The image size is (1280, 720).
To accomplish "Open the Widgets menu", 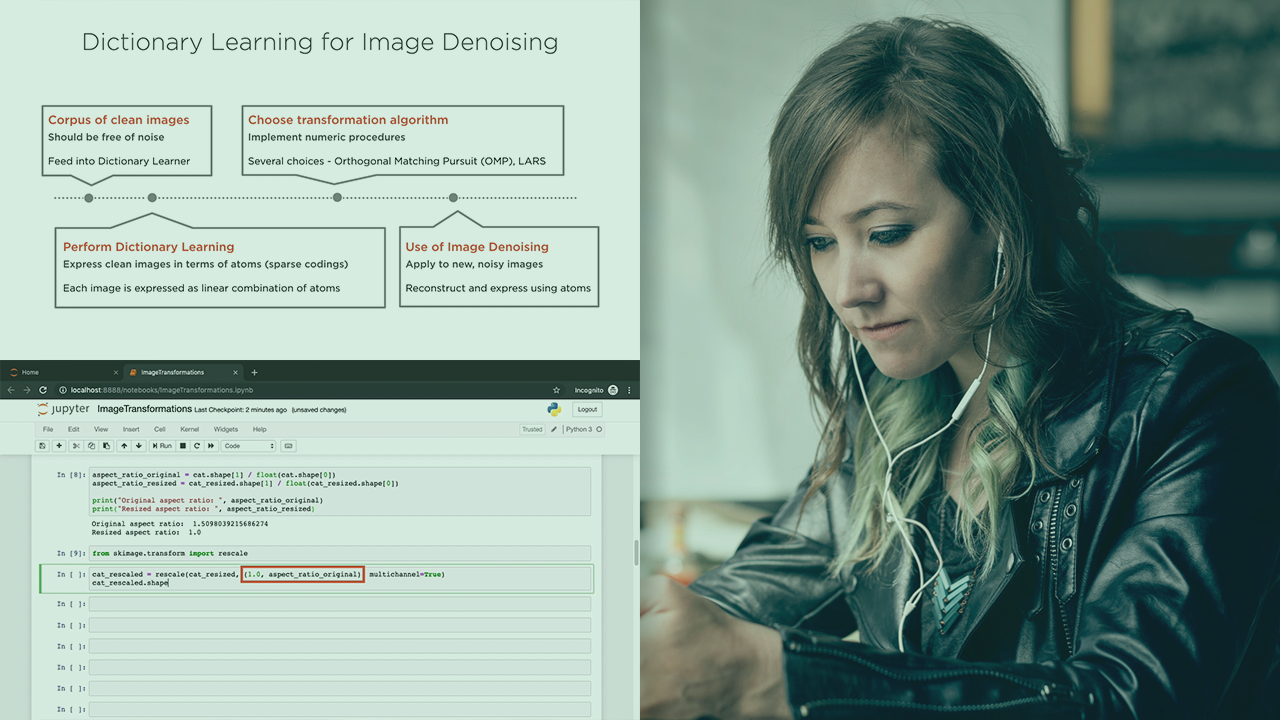I will [x=226, y=429].
